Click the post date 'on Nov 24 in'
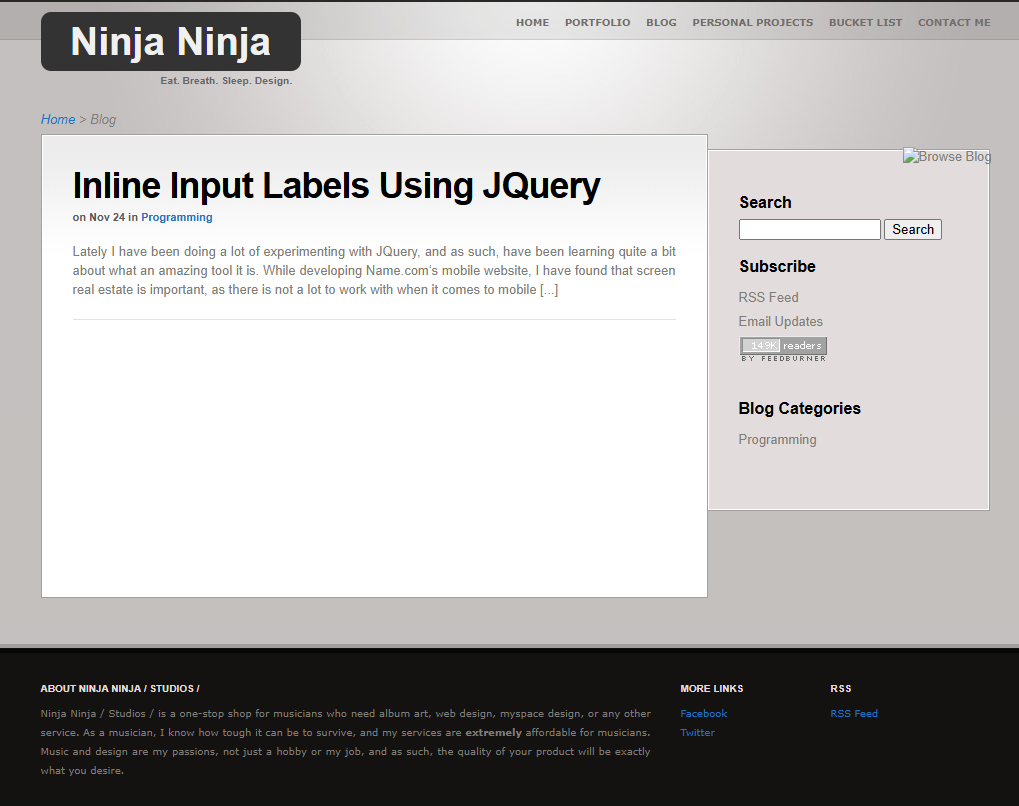This screenshot has height=806, width=1019. pos(105,217)
